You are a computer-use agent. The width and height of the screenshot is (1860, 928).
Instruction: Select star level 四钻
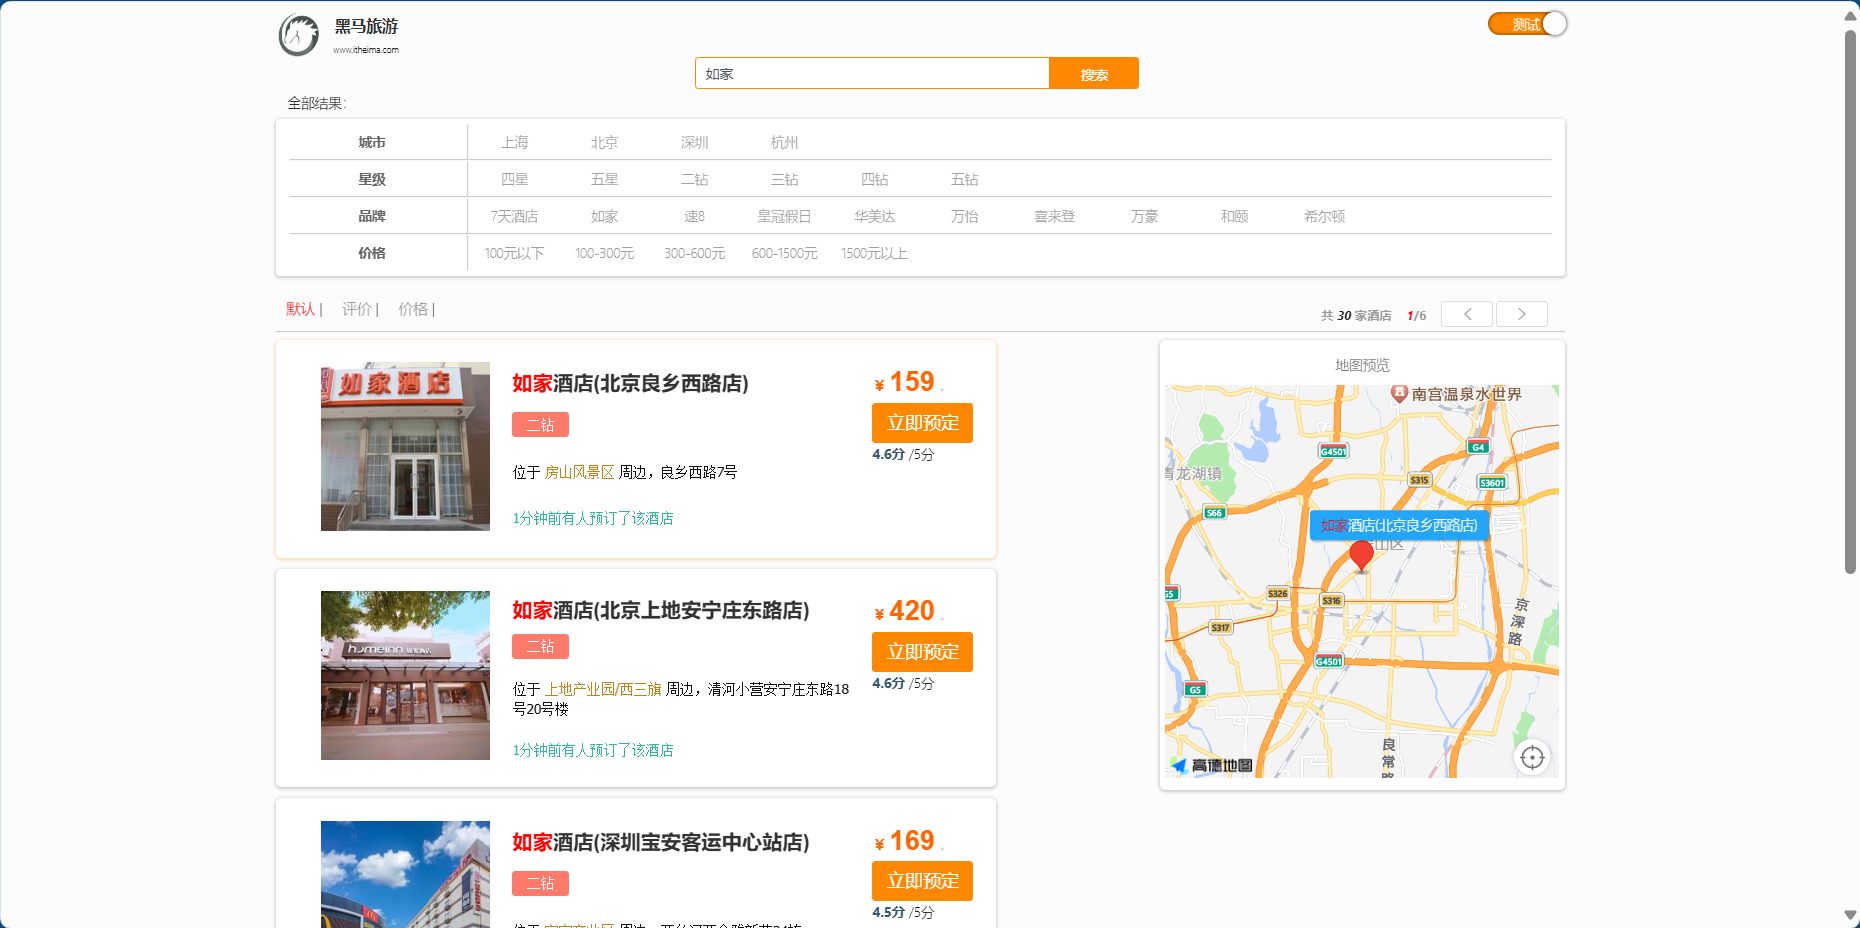coord(875,179)
